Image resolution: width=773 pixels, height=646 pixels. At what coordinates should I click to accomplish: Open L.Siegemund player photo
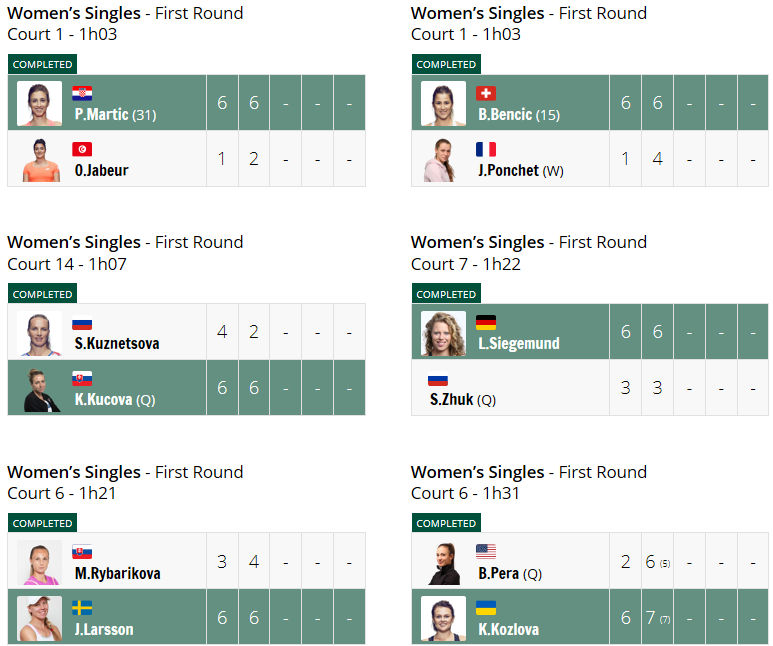pyautogui.click(x=443, y=333)
